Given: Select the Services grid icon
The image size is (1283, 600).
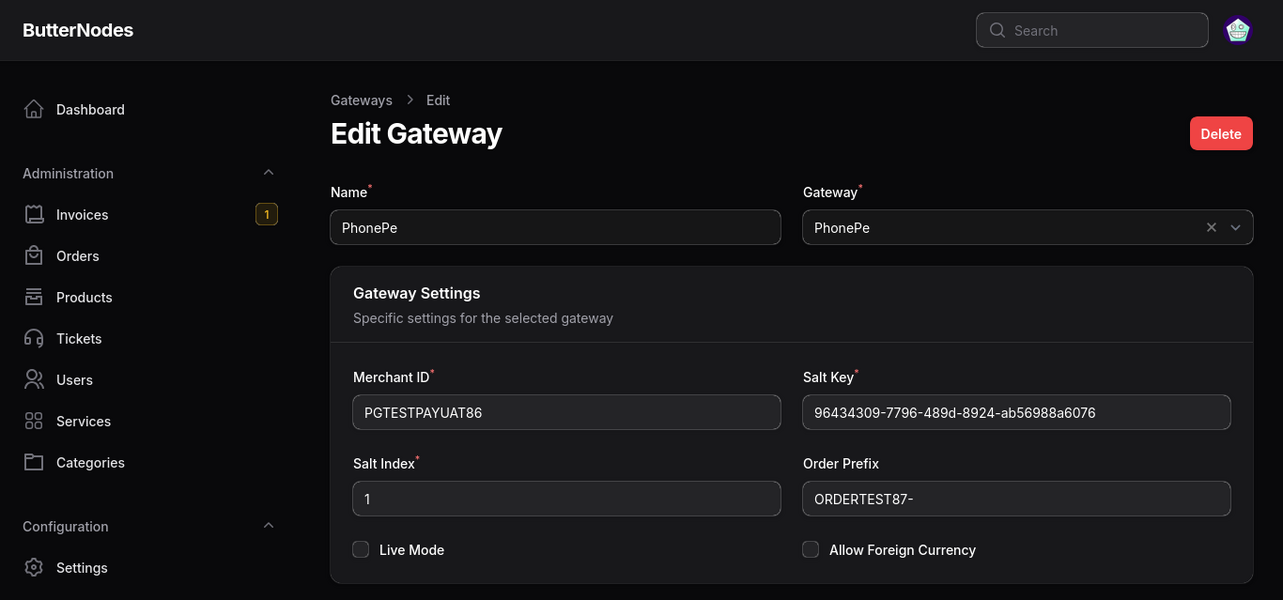Looking at the screenshot, I should (x=34, y=421).
